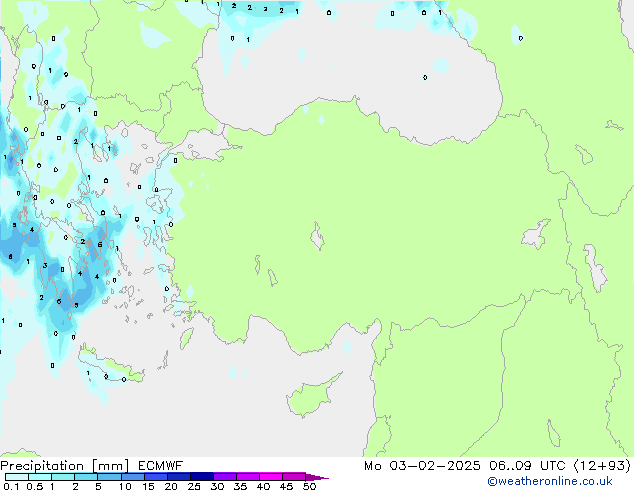
Task: Click the island of Crete on the map
Action: 111,366
